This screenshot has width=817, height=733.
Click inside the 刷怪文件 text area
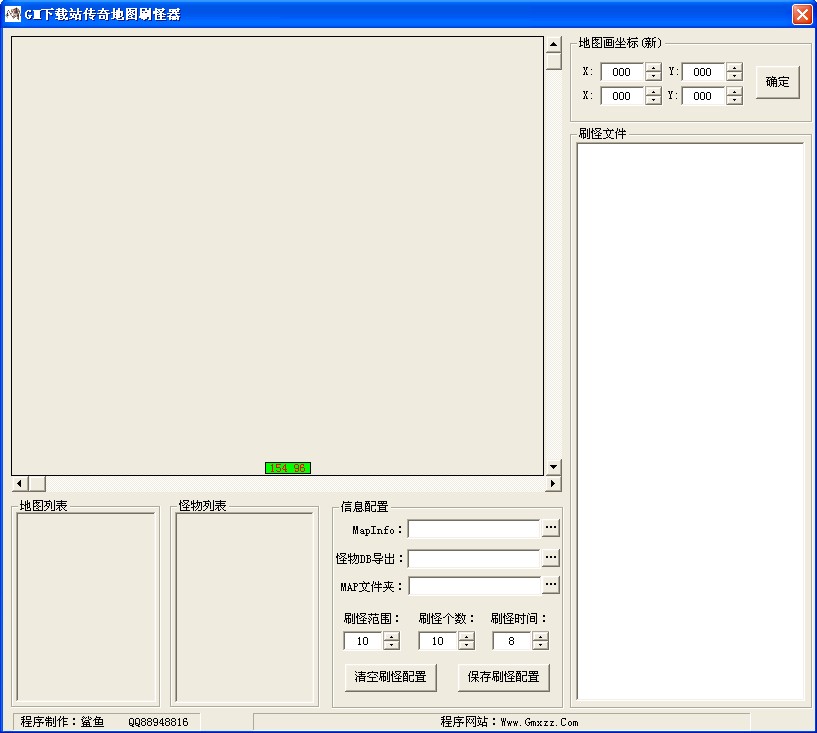coord(690,420)
